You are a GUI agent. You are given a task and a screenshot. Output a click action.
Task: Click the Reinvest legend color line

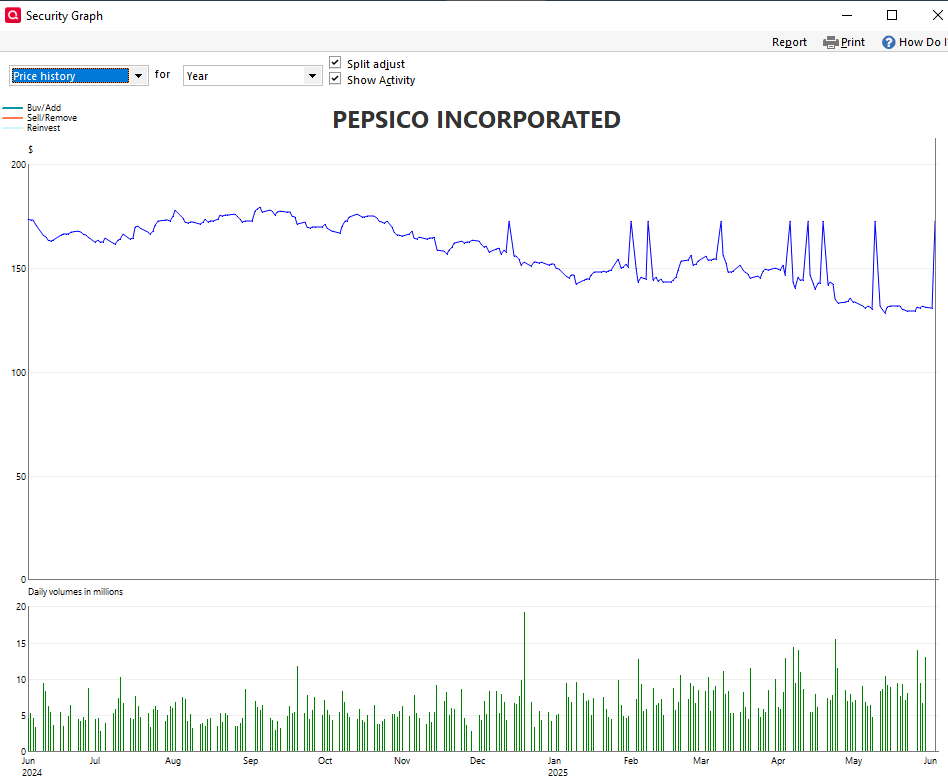coord(13,128)
